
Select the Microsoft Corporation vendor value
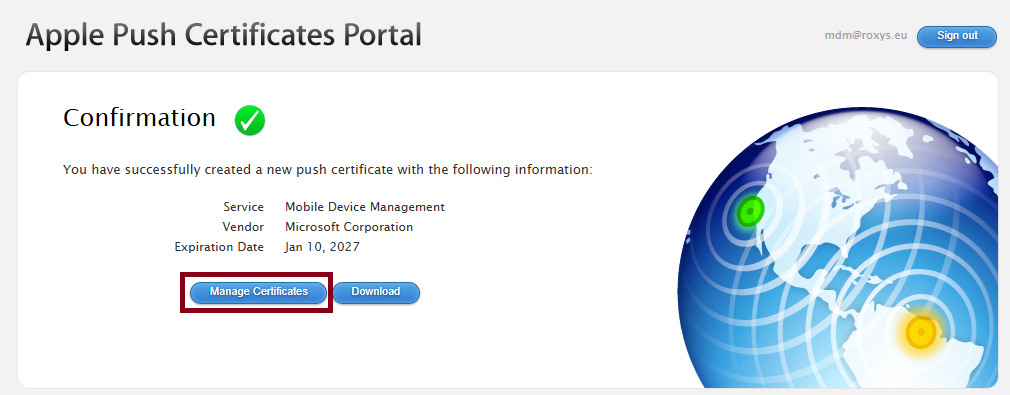pos(348,227)
